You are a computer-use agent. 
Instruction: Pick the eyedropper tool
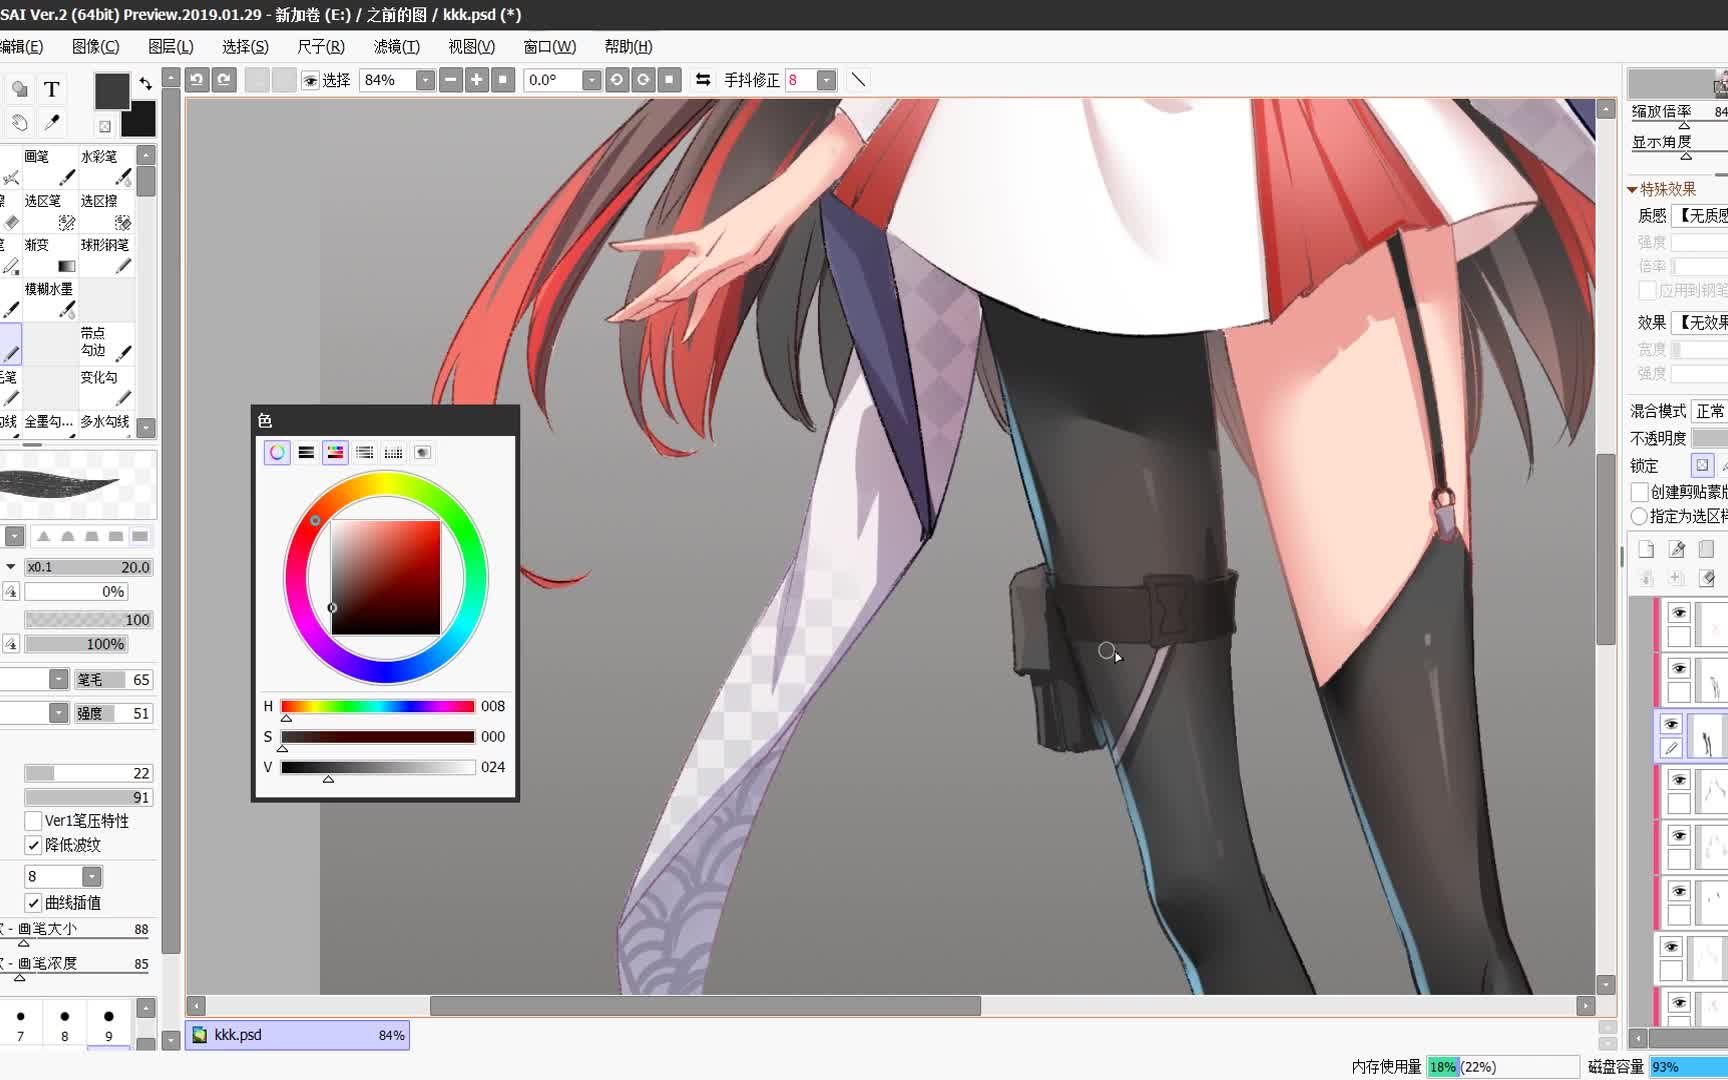pyautogui.click(x=52, y=123)
